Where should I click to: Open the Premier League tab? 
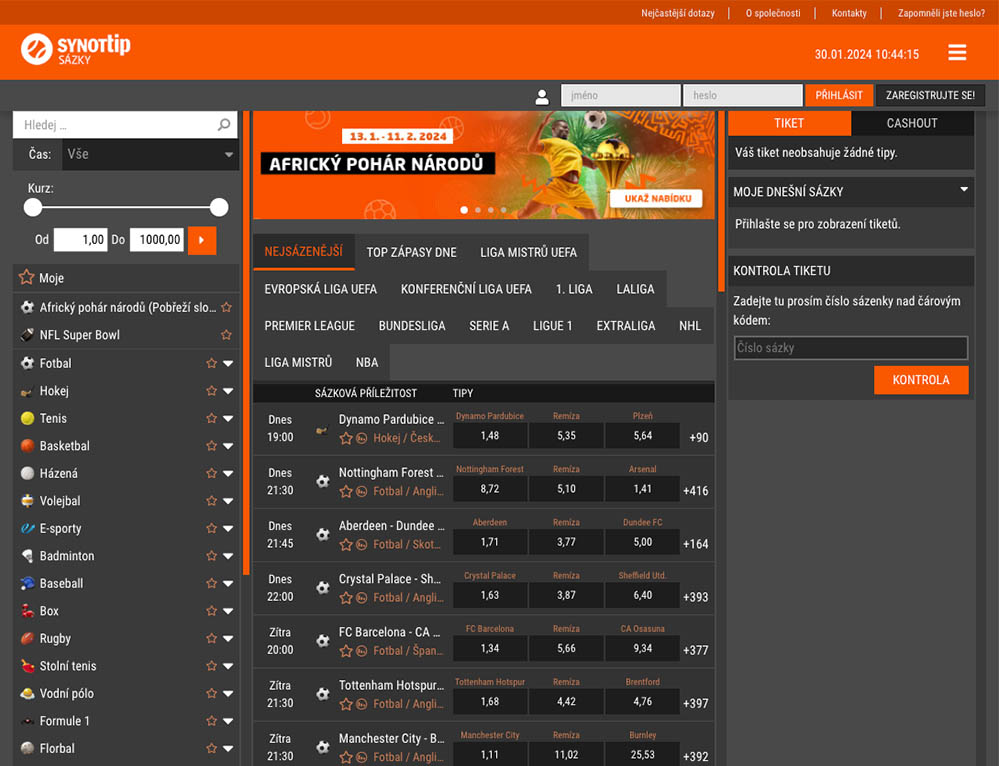310,326
